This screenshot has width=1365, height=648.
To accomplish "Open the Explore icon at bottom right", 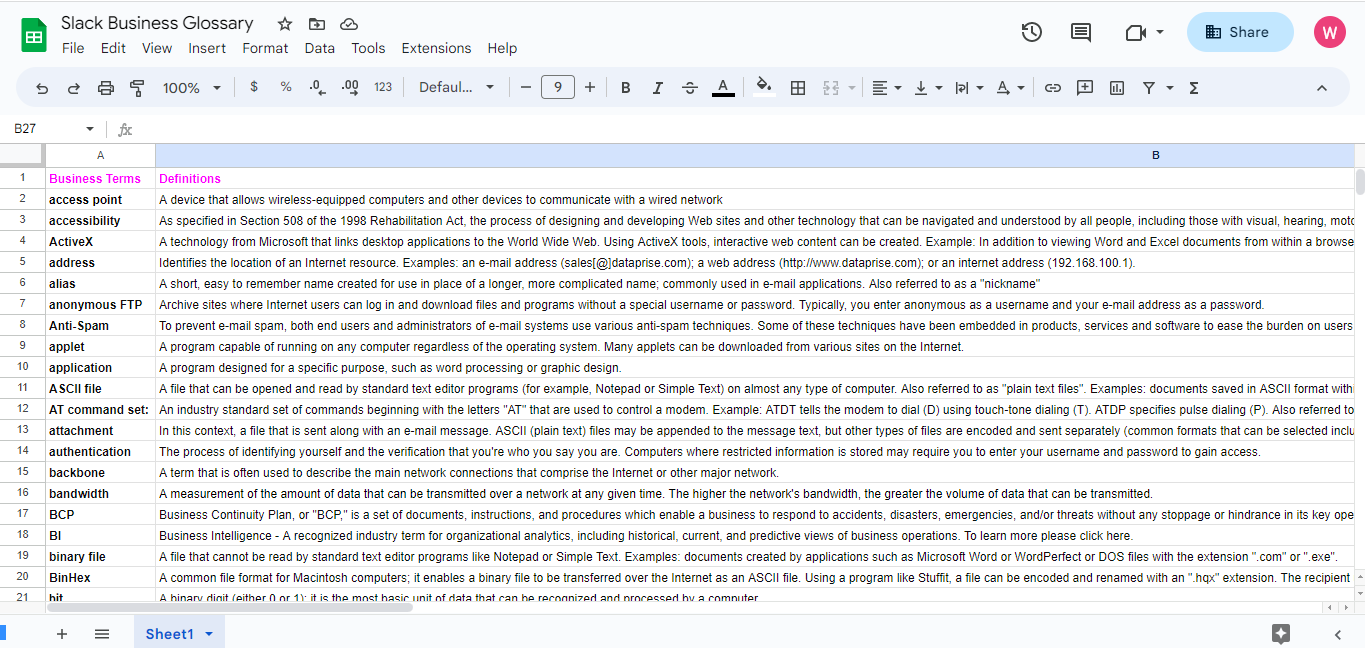I will coord(1281,633).
